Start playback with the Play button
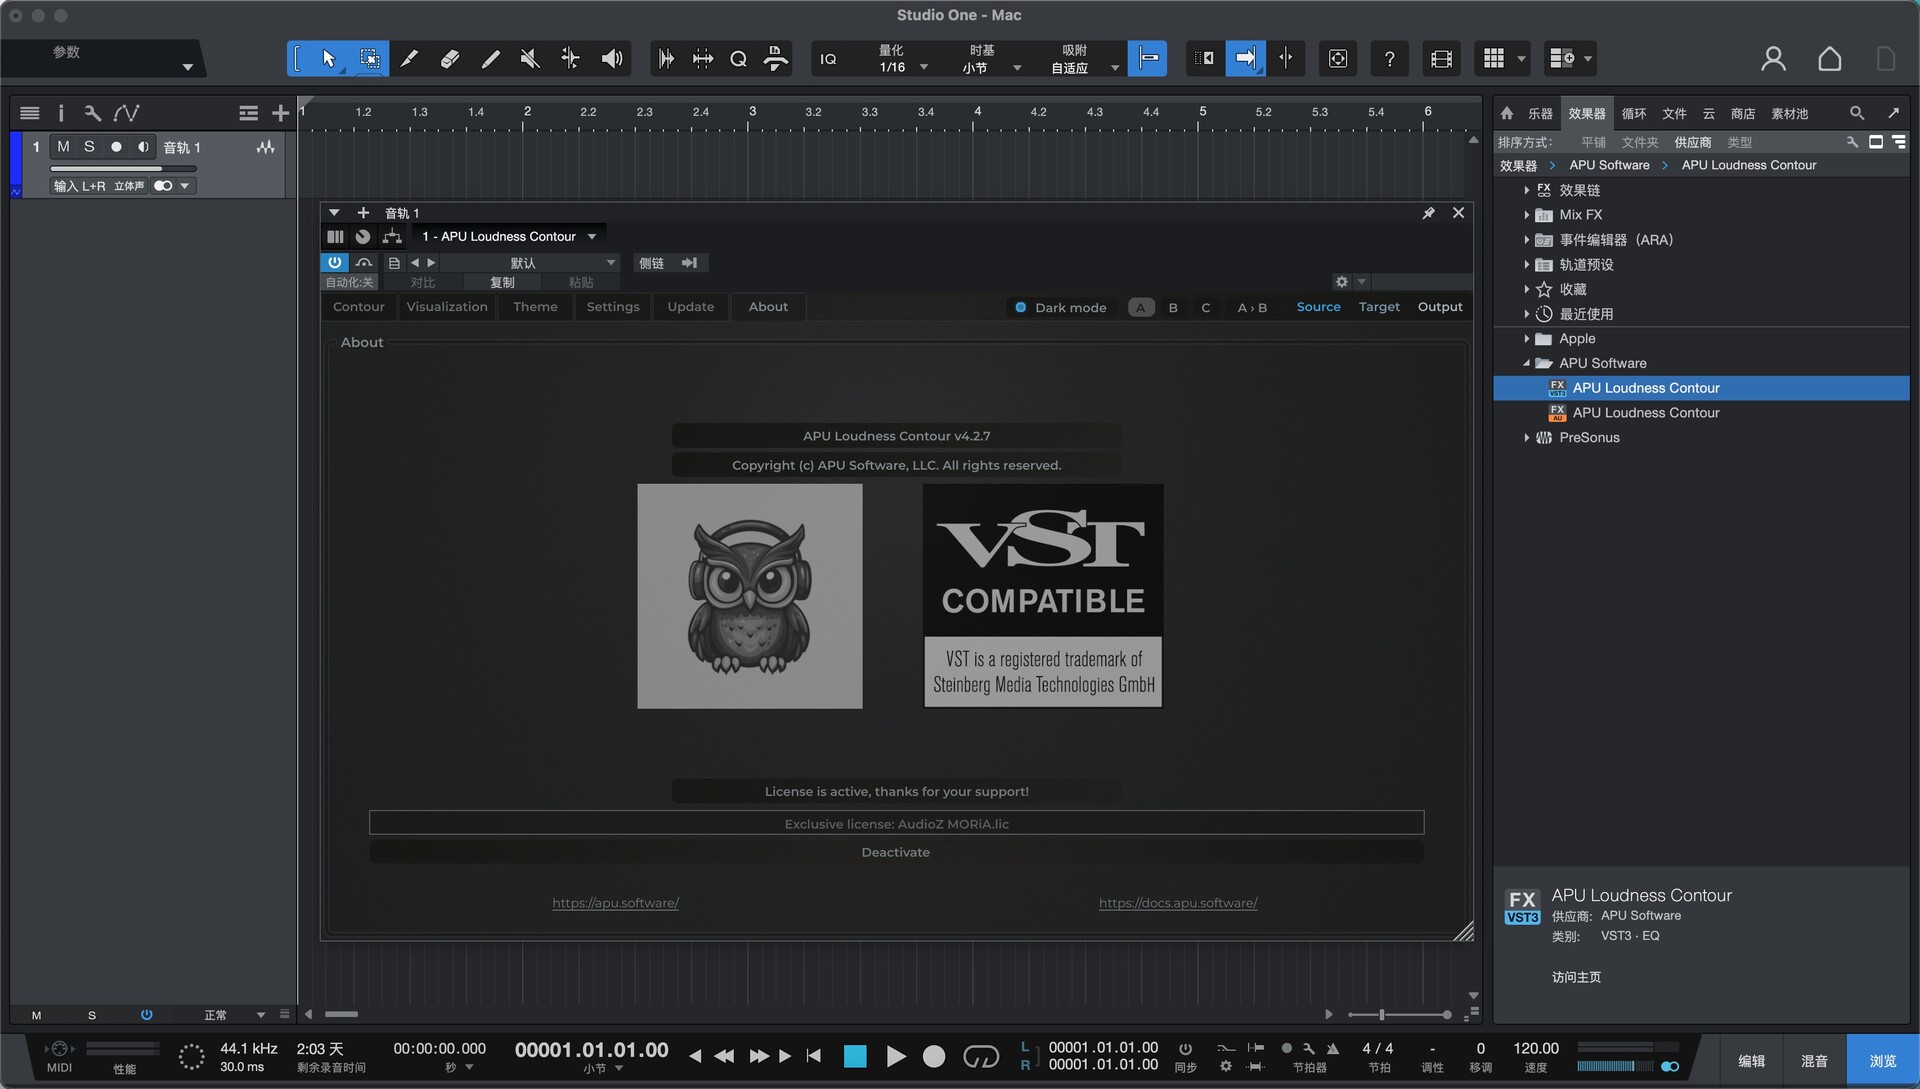Viewport: 1920px width, 1089px height. click(896, 1056)
